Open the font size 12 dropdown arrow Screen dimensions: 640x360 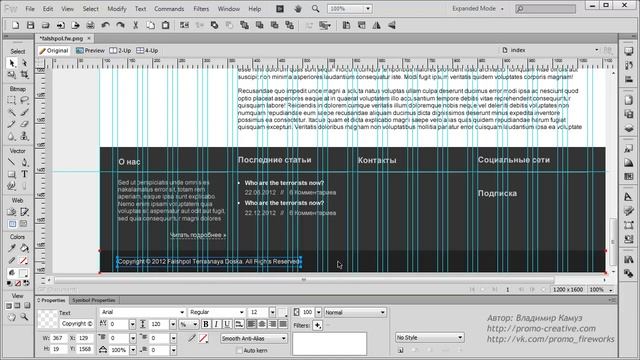click(x=272, y=312)
